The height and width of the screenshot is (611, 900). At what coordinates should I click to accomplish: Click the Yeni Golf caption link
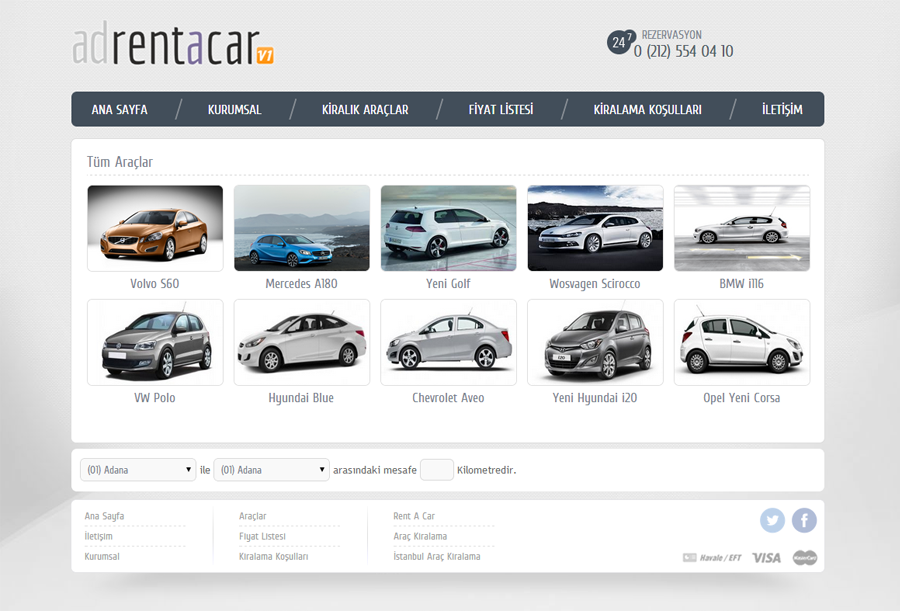448,284
